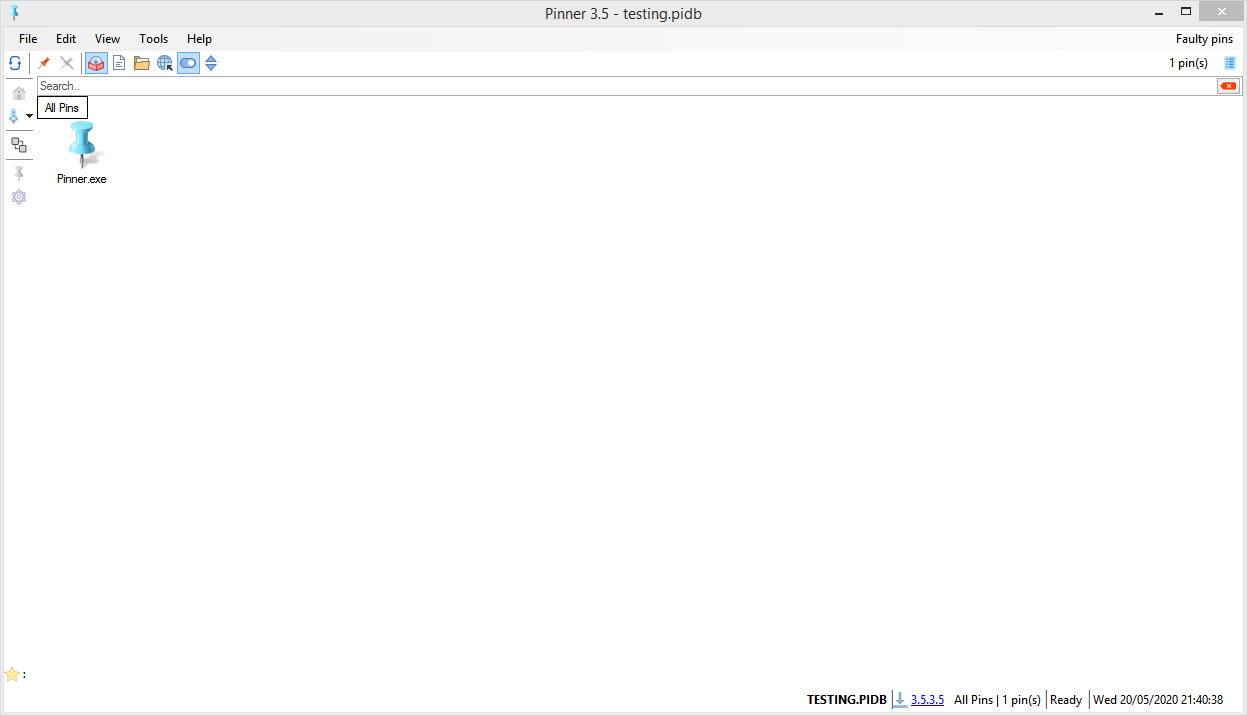Screen dimensions: 1247x716
Task: Open the File menu
Action: [28, 39]
